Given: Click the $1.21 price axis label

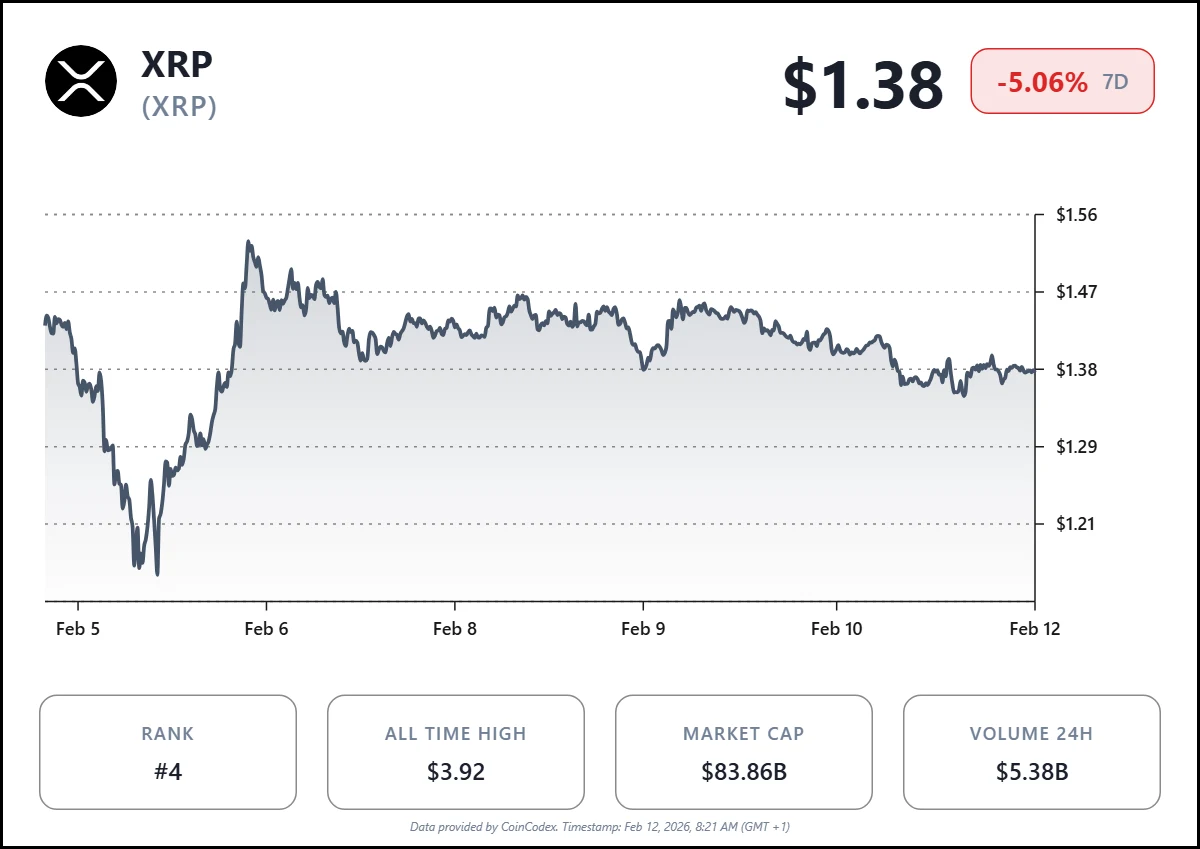Looking at the screenshot, I should click(x=1077, y=523).
